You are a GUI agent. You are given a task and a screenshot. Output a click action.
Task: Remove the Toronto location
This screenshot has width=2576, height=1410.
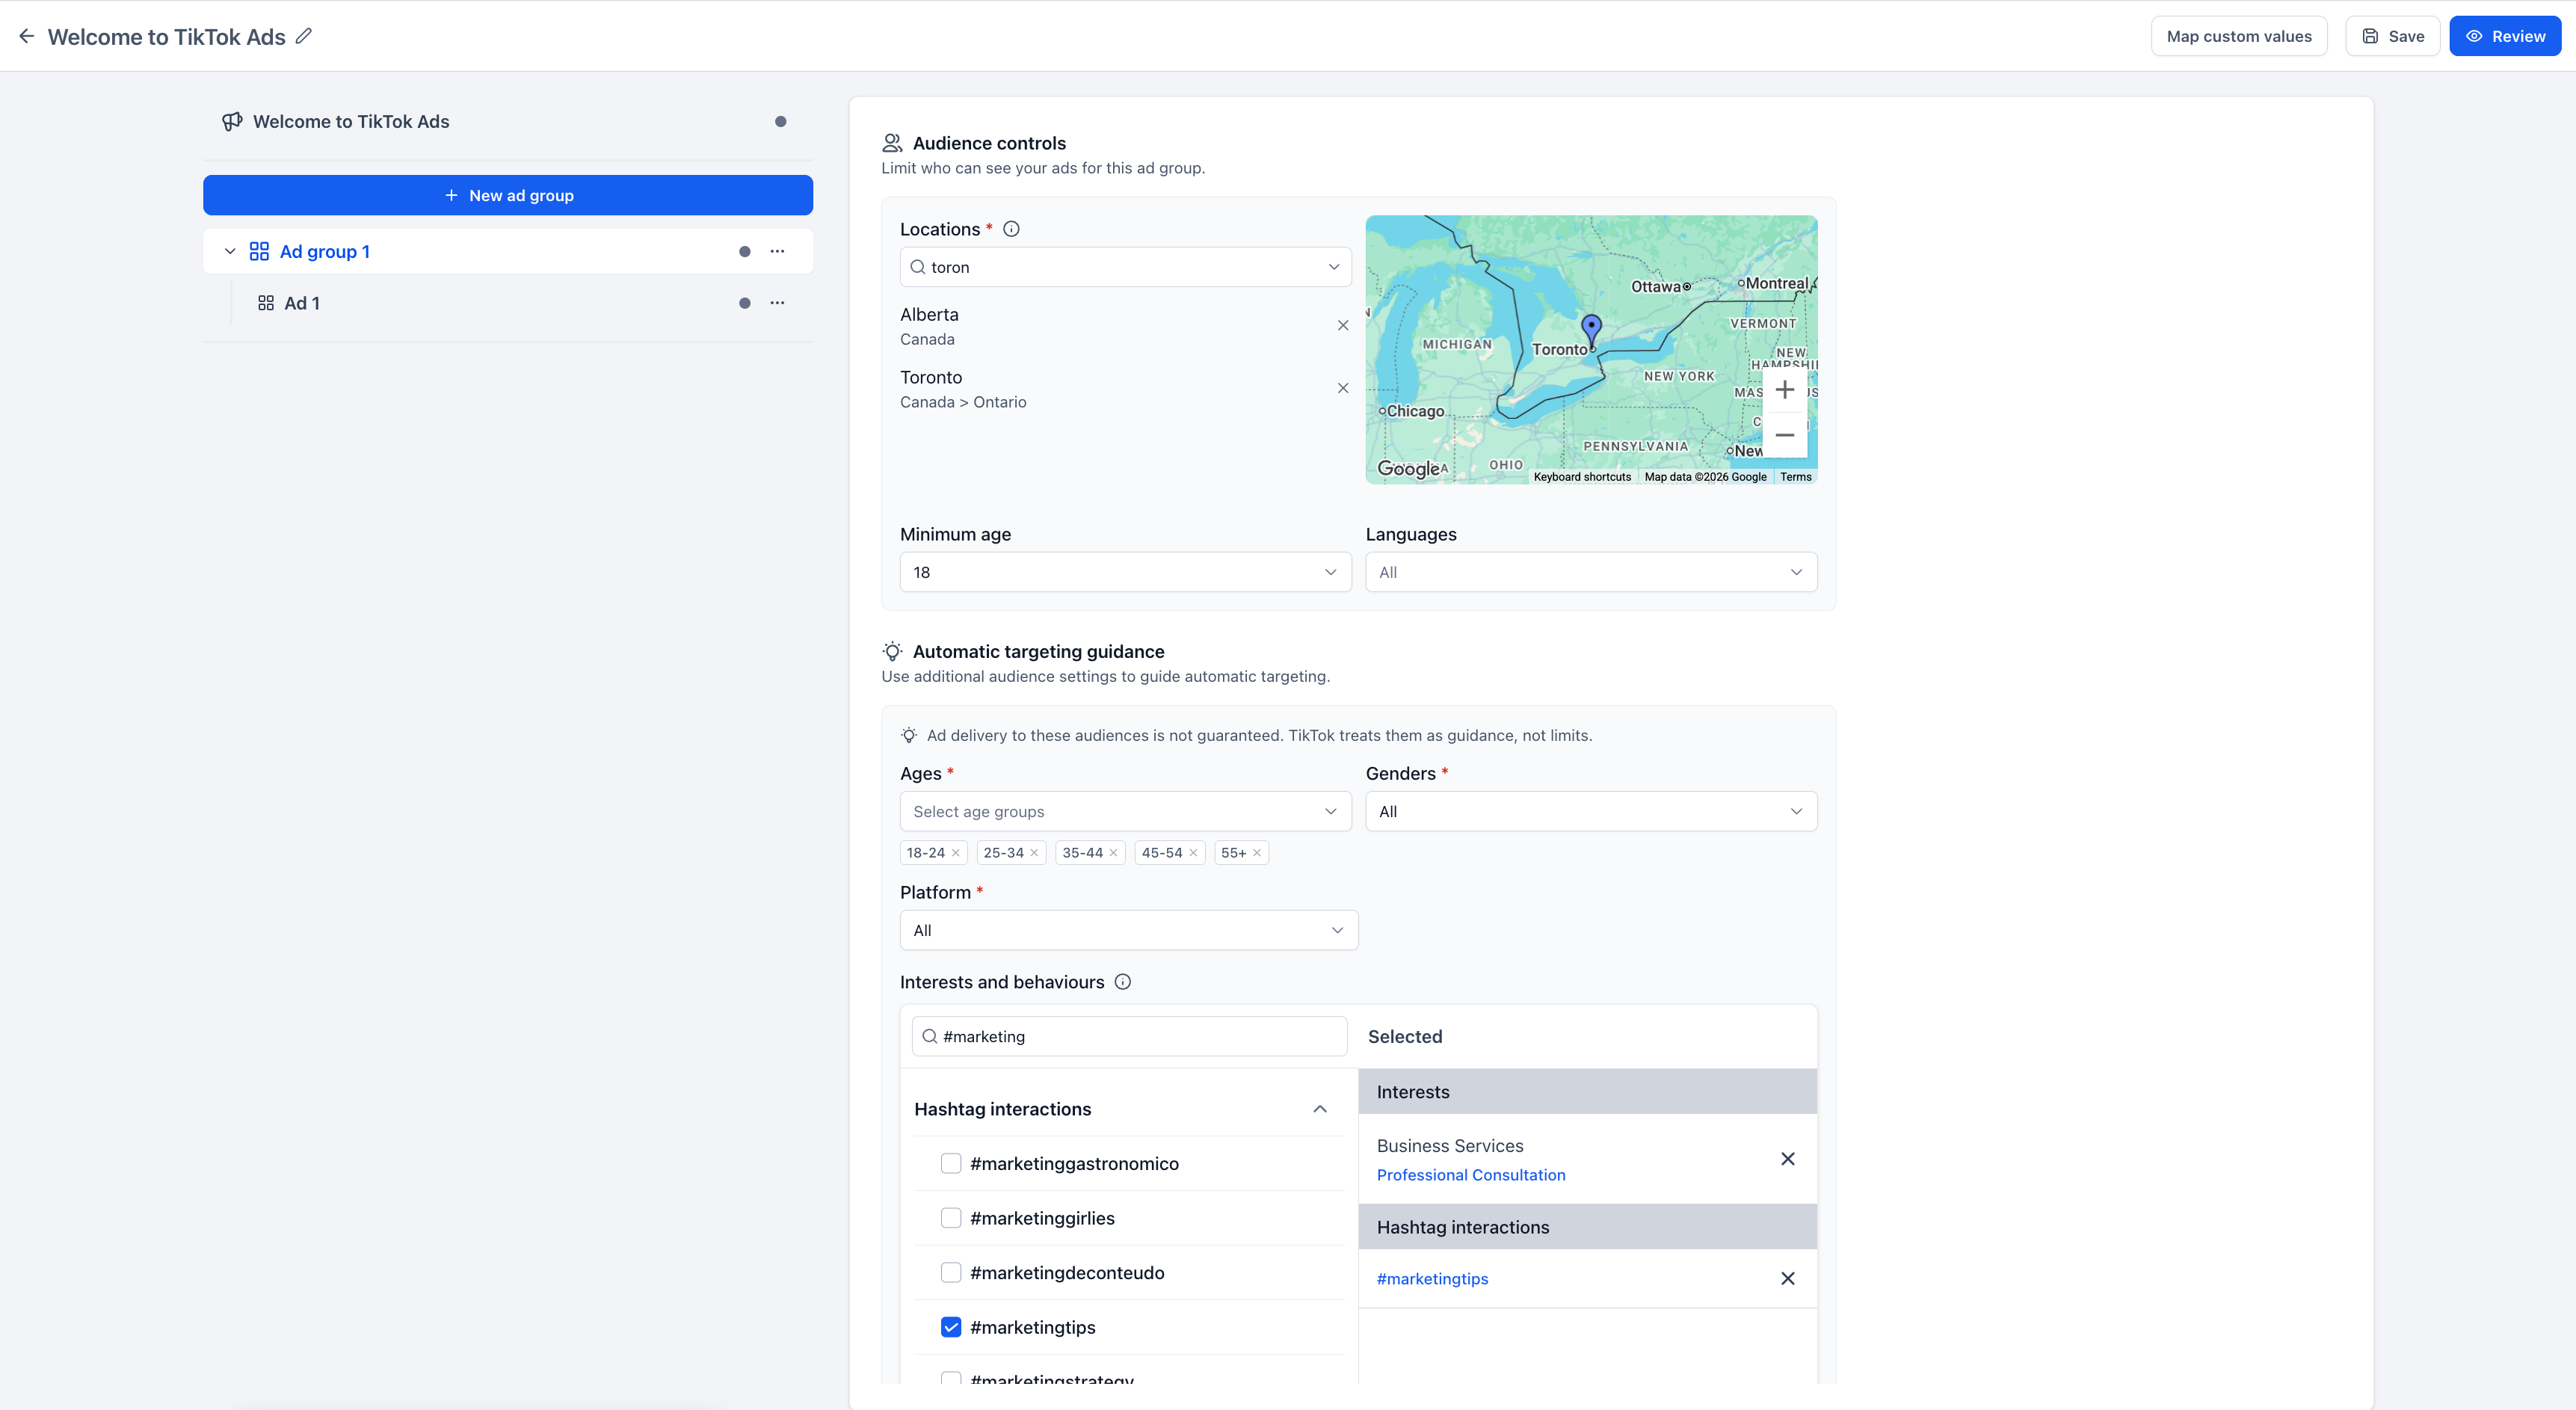pyautogui.click(x=1343, y=388)
